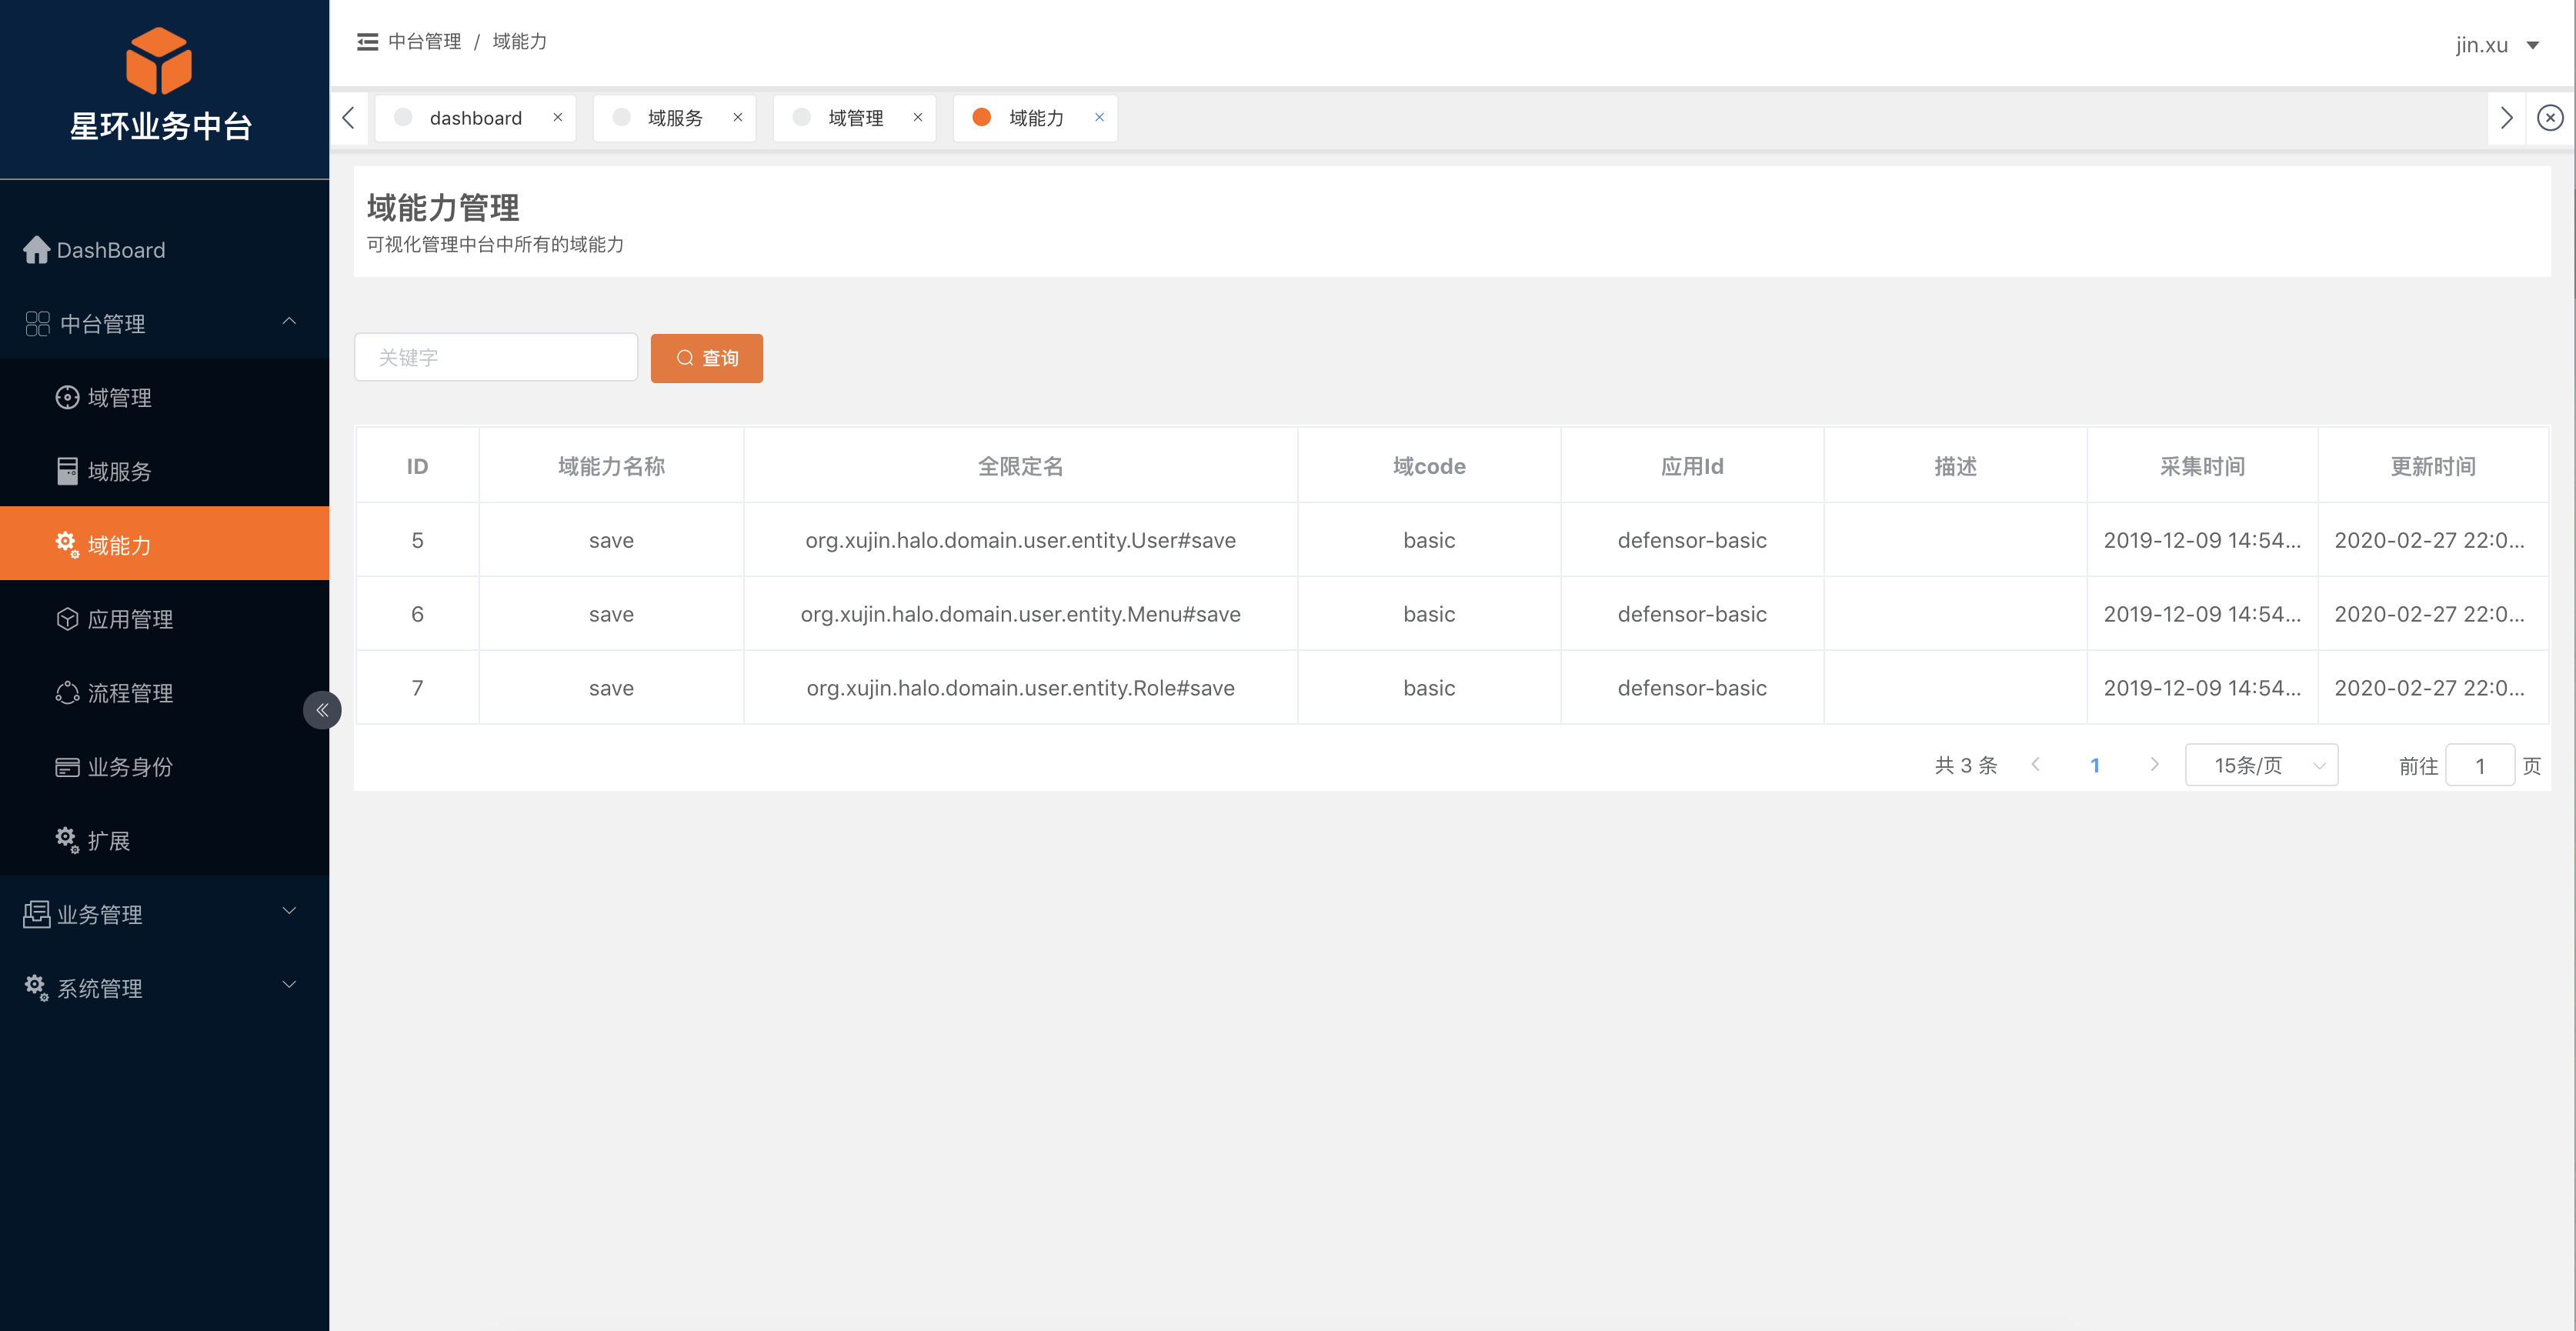Toggle sidebar with hamburger menu icon
The image size is (2576, 1331).
click(367, 42)
